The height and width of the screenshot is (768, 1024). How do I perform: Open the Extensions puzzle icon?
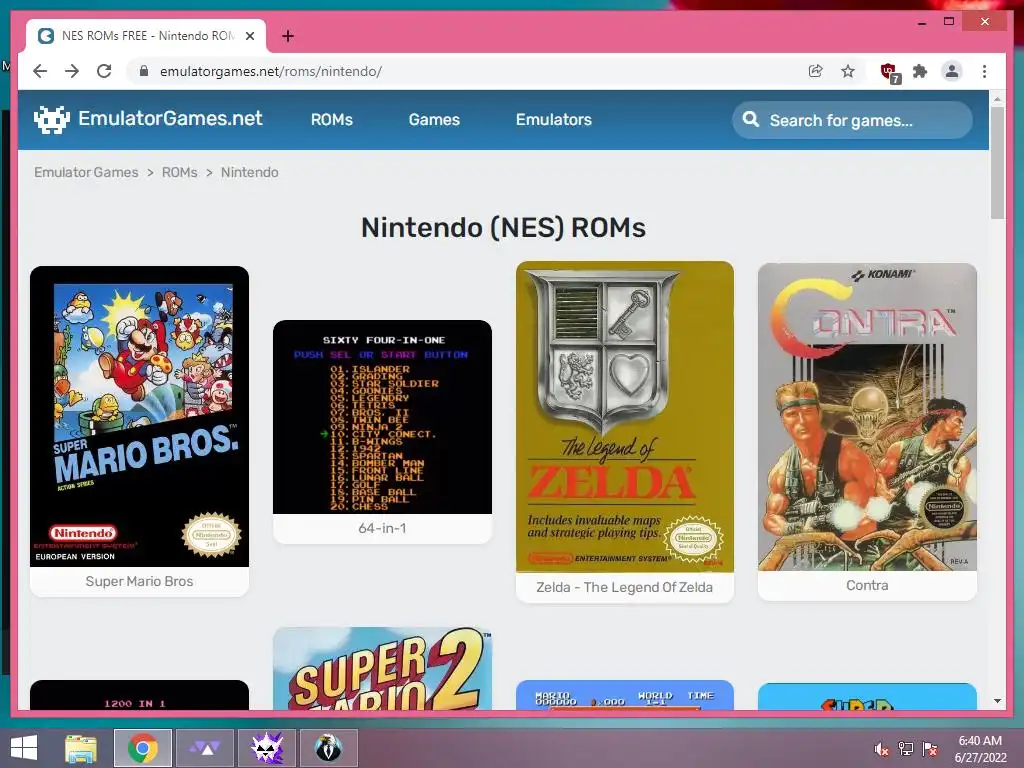tap(920, 71)
